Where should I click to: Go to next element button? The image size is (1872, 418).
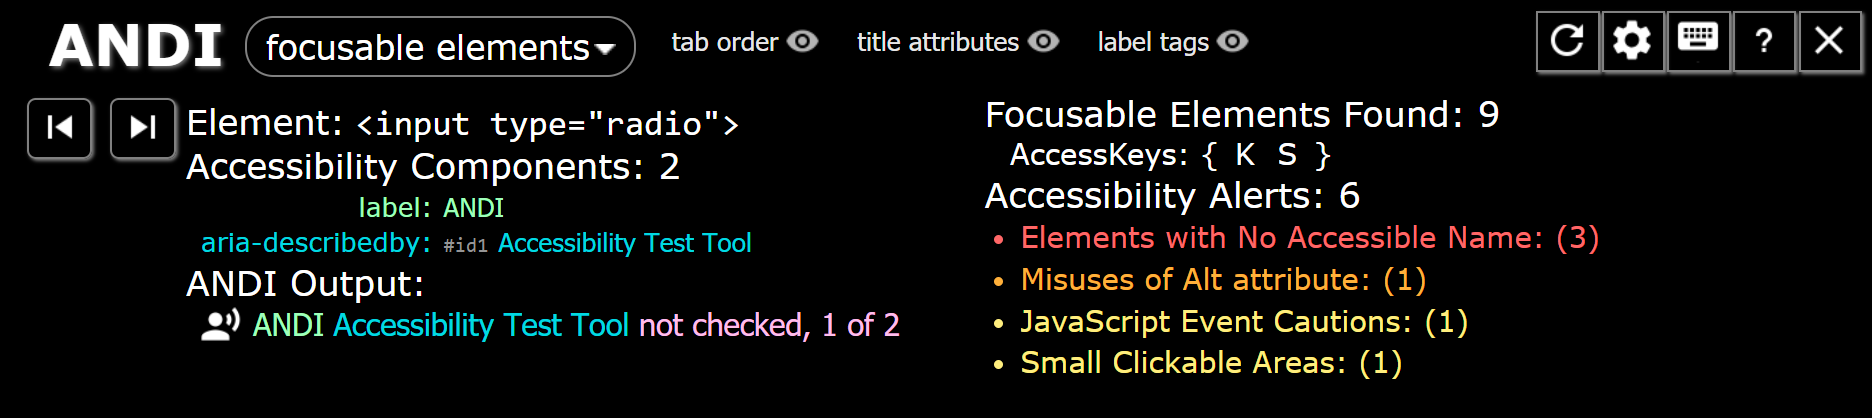click(x=142, y=128)
